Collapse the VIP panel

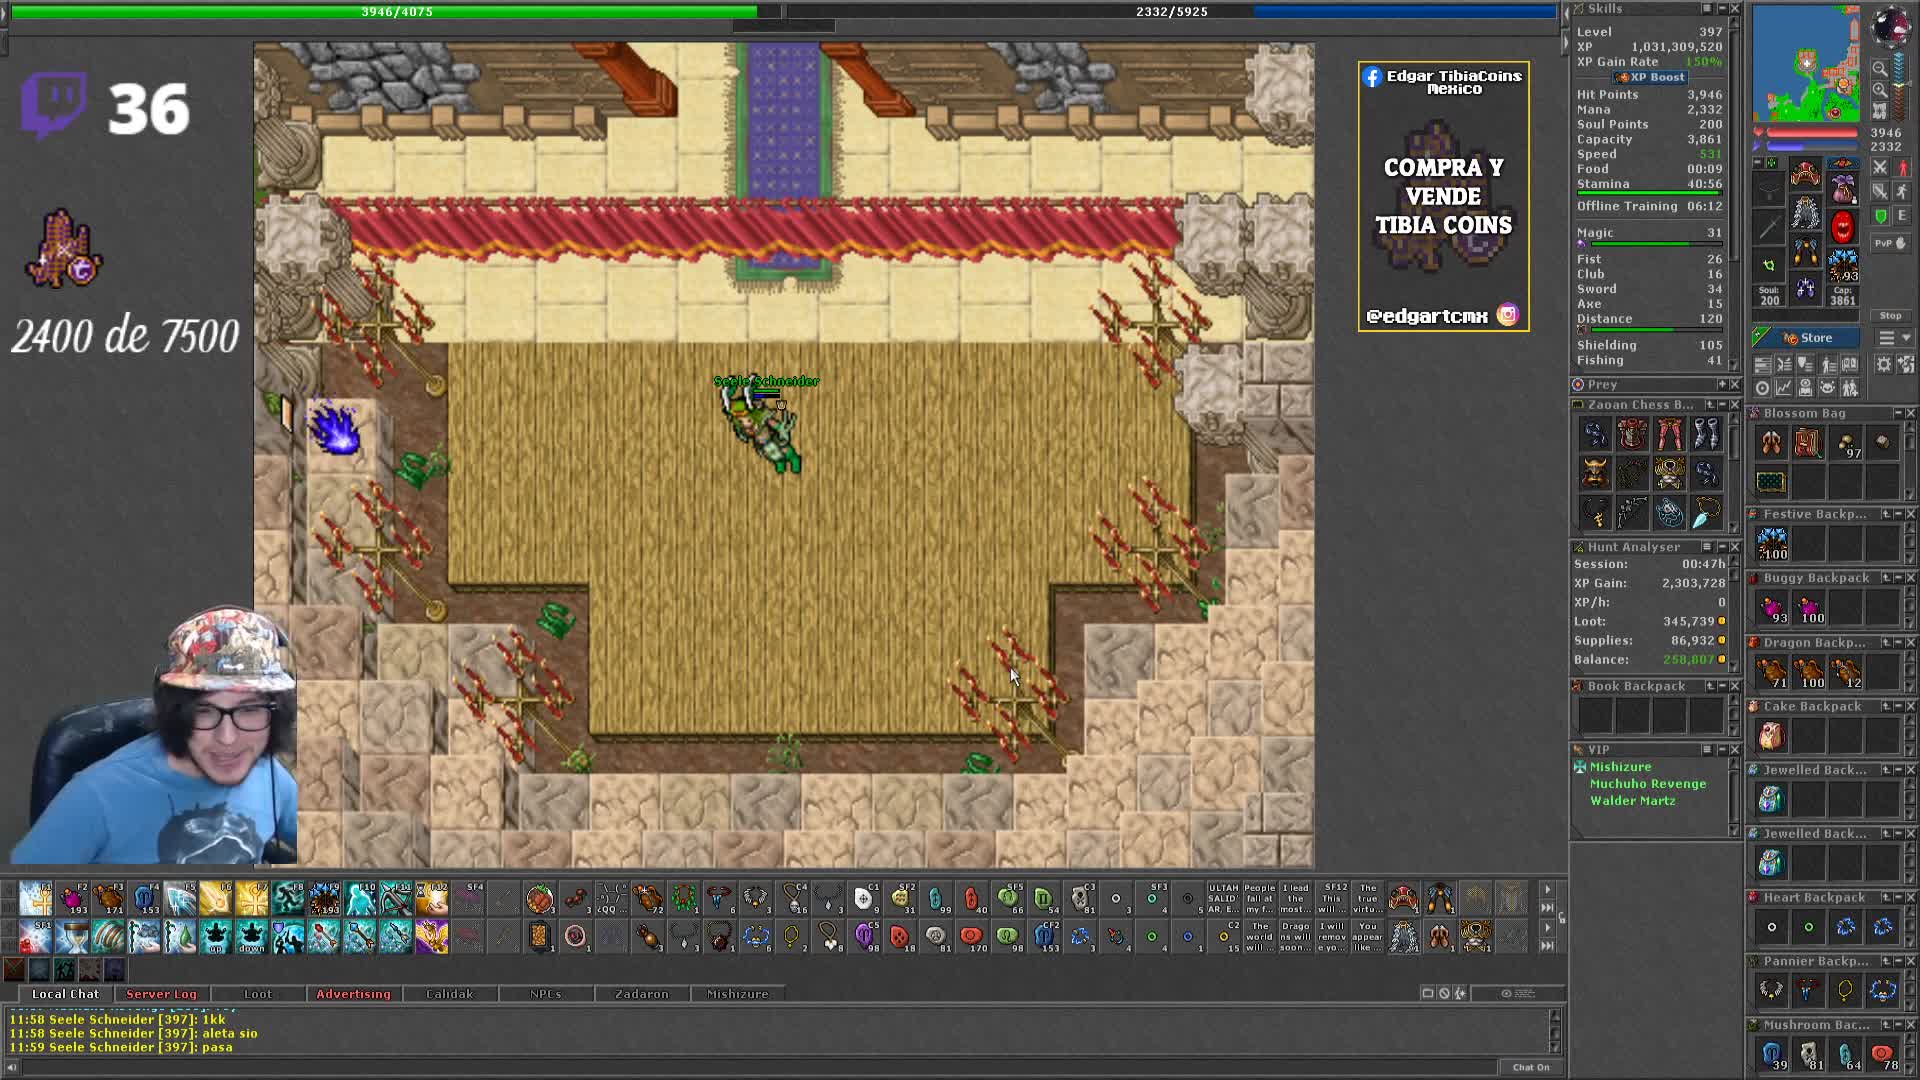[x=1721, y=749]
